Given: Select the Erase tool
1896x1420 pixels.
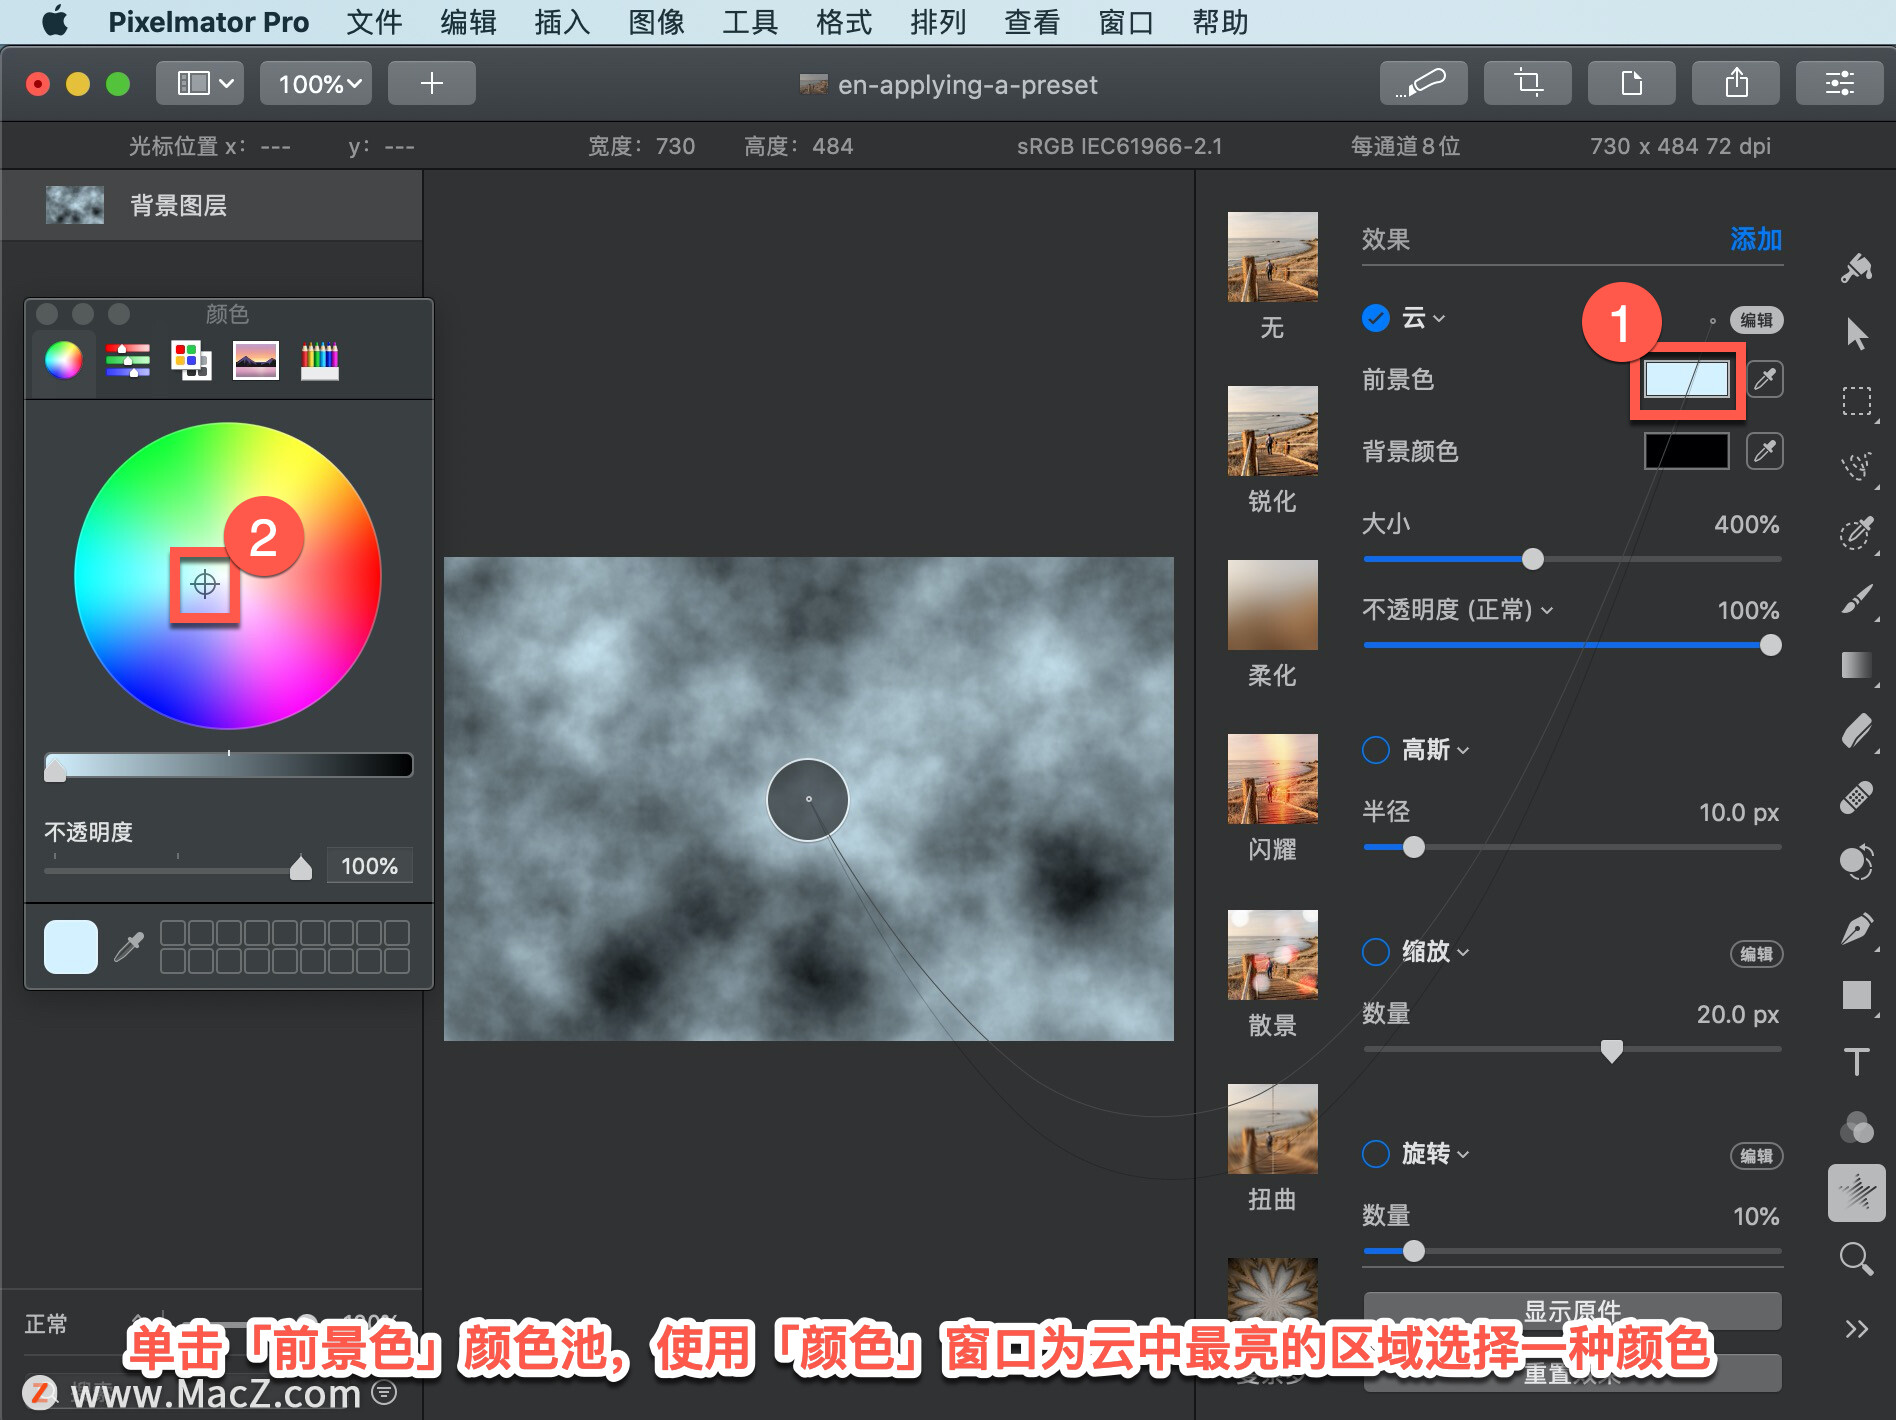Looking at the screenshot, I should tap(1857, 731).
